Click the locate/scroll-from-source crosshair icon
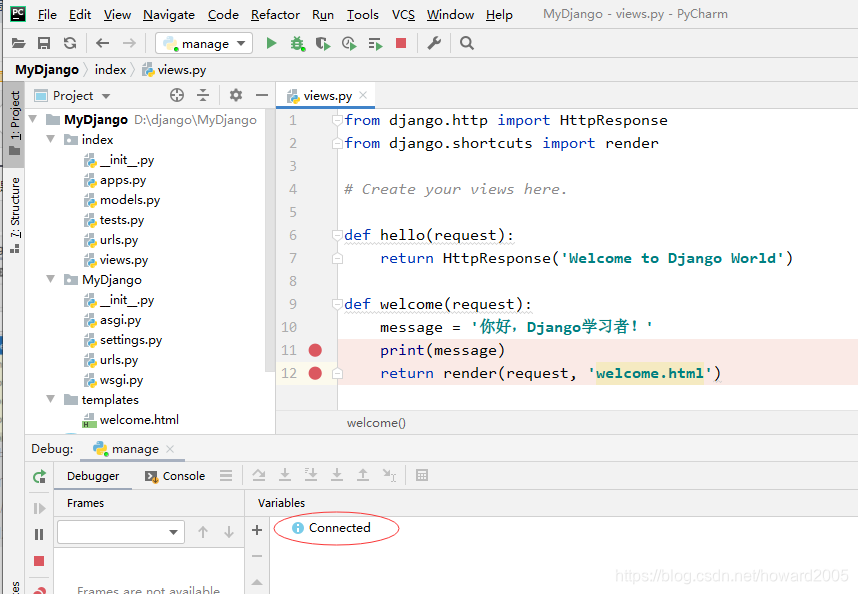858x594 pixels. tap(177, 96)
